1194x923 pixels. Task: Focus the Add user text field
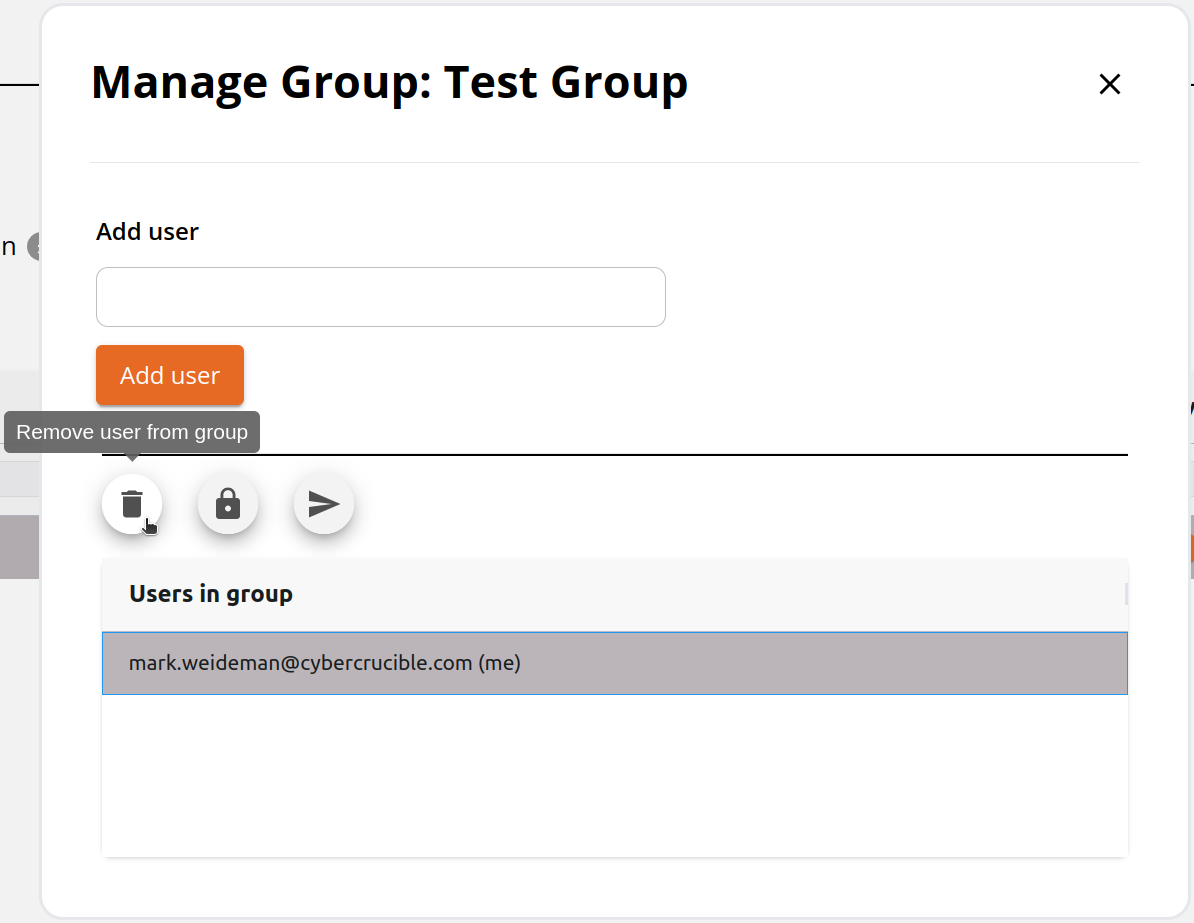[381, 297]
